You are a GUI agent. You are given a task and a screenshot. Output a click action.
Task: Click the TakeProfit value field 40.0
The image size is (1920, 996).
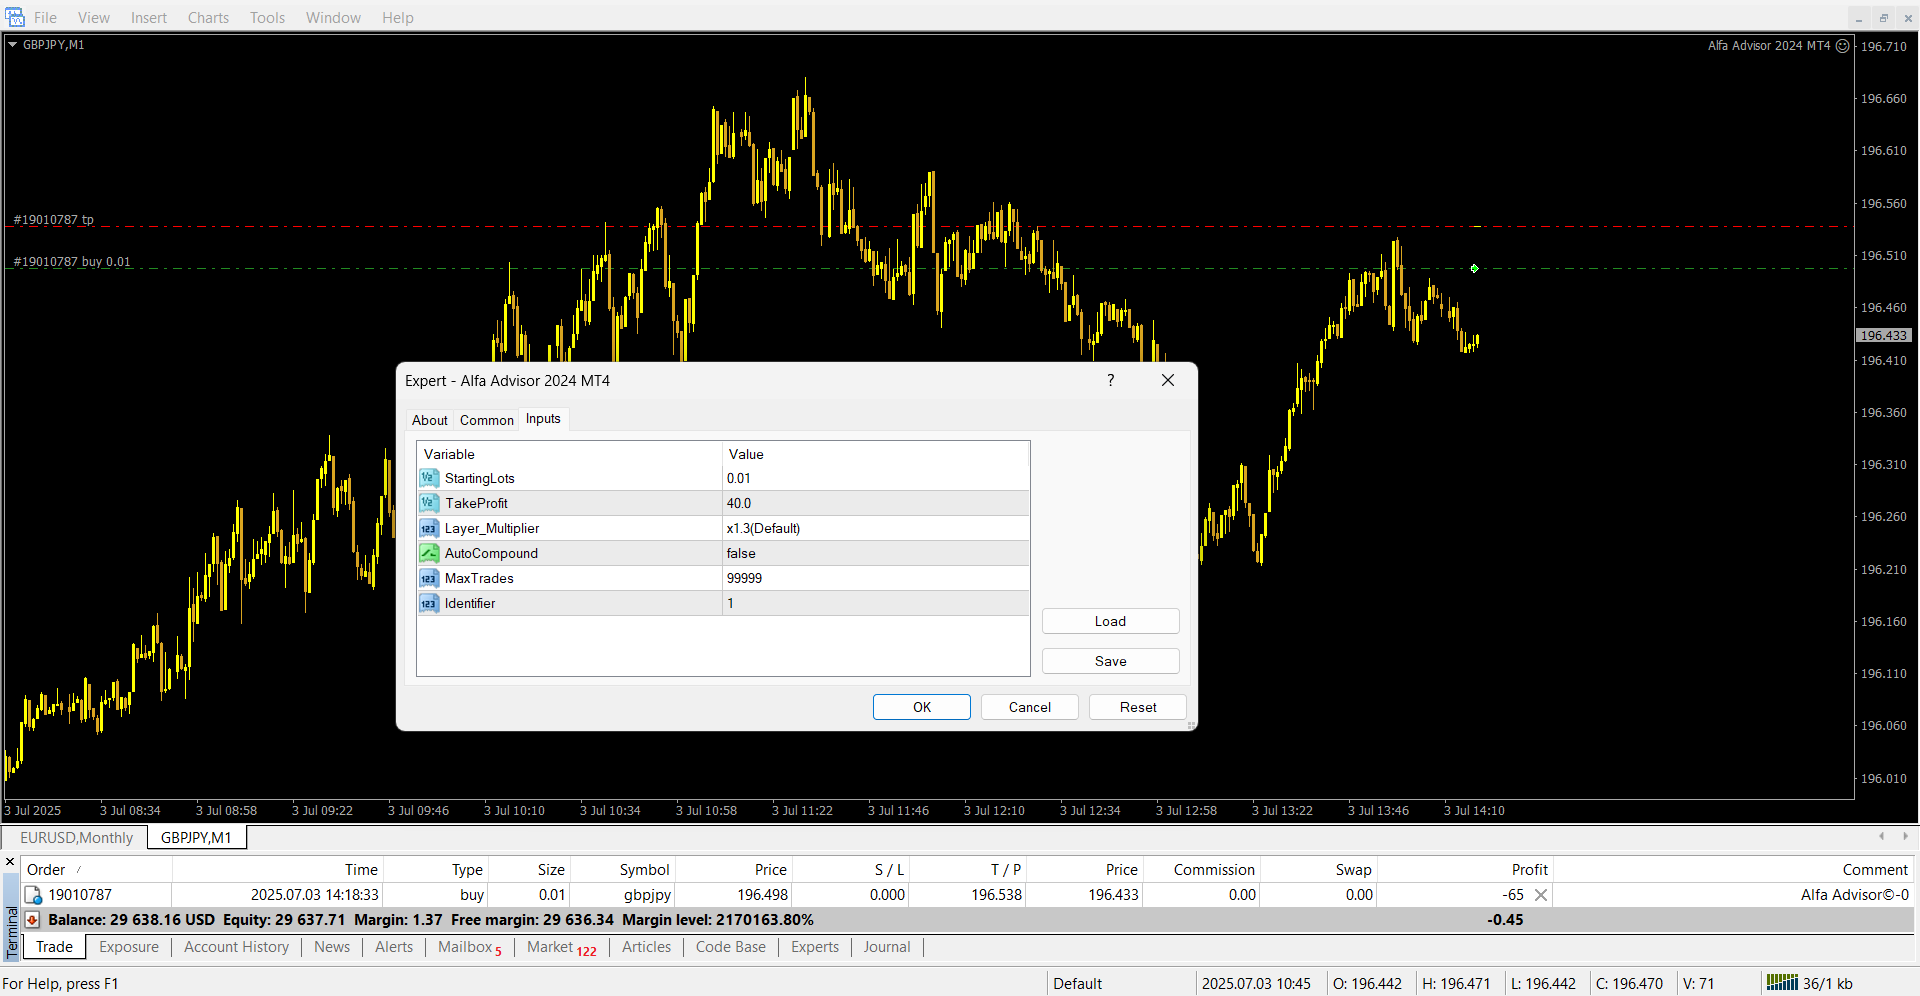[875, 503]
